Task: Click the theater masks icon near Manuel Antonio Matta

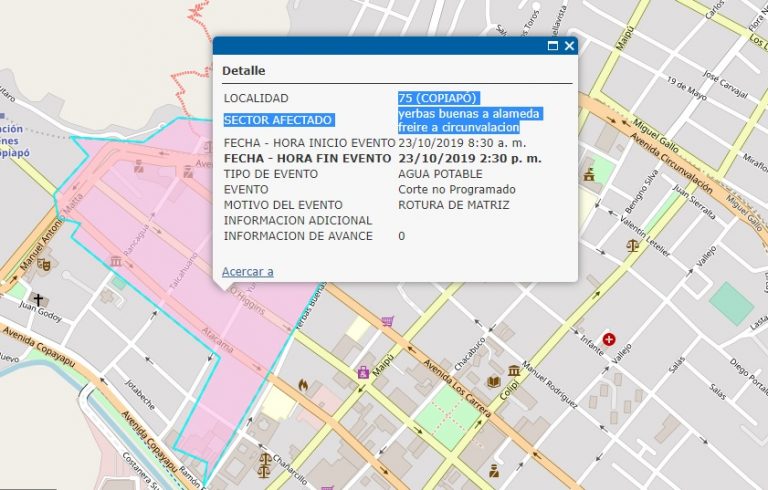Action: [x=43, y=263]
